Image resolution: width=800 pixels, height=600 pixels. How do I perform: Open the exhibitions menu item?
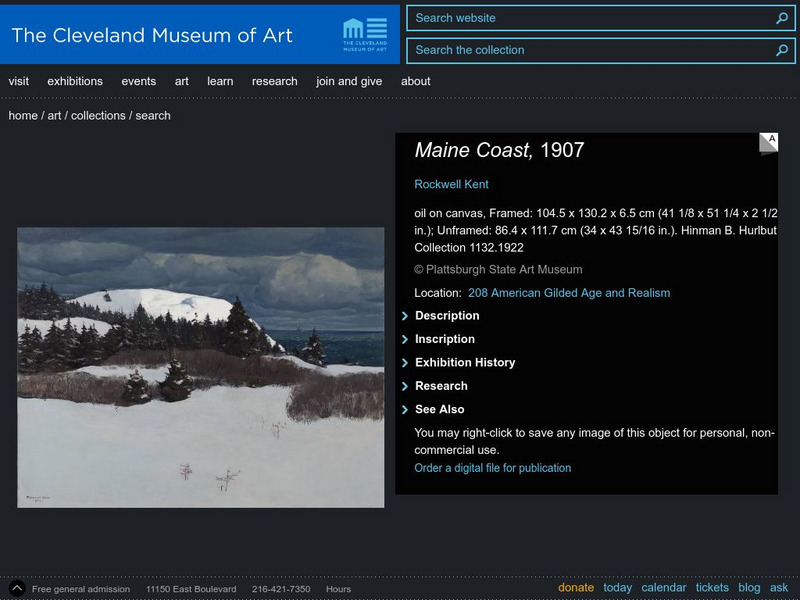(x=75, y=82)
